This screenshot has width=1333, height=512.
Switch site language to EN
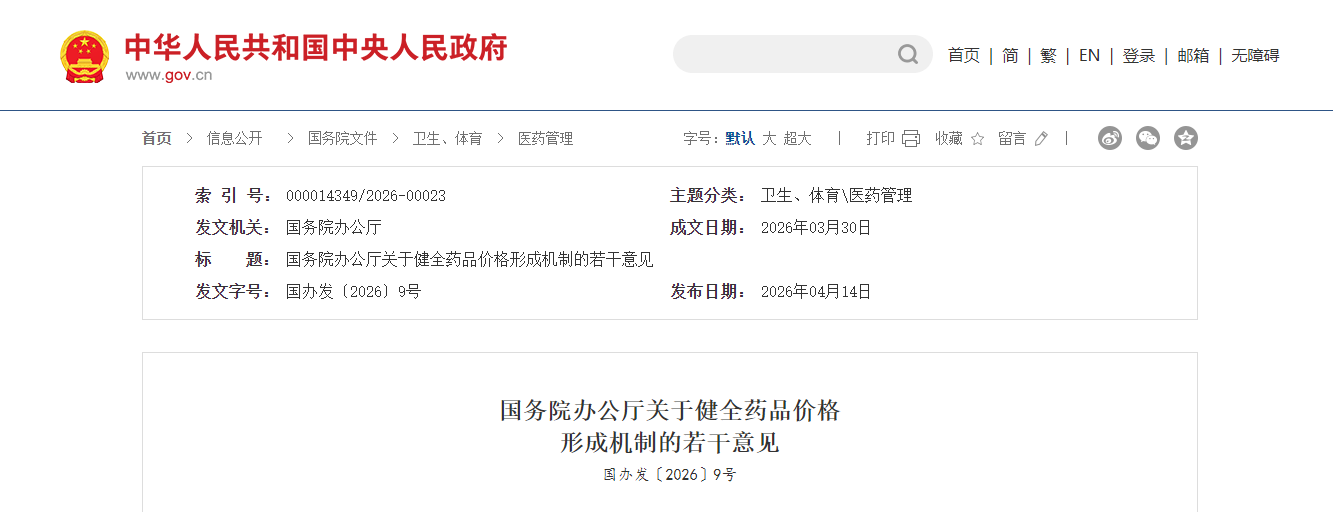1089,56
